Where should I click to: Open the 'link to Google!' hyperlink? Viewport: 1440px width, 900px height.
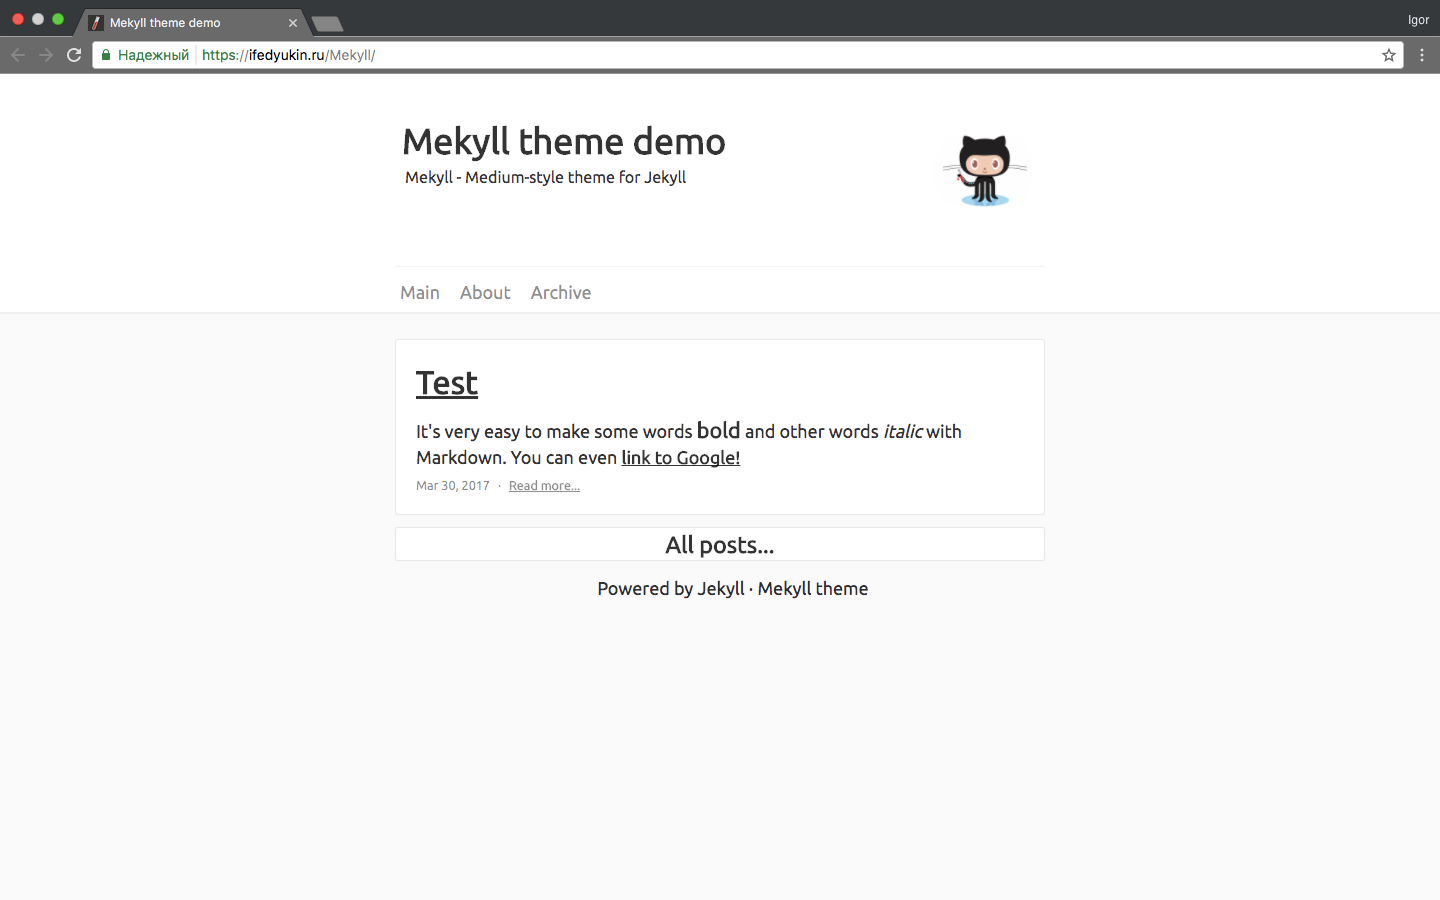click(680, 457)
